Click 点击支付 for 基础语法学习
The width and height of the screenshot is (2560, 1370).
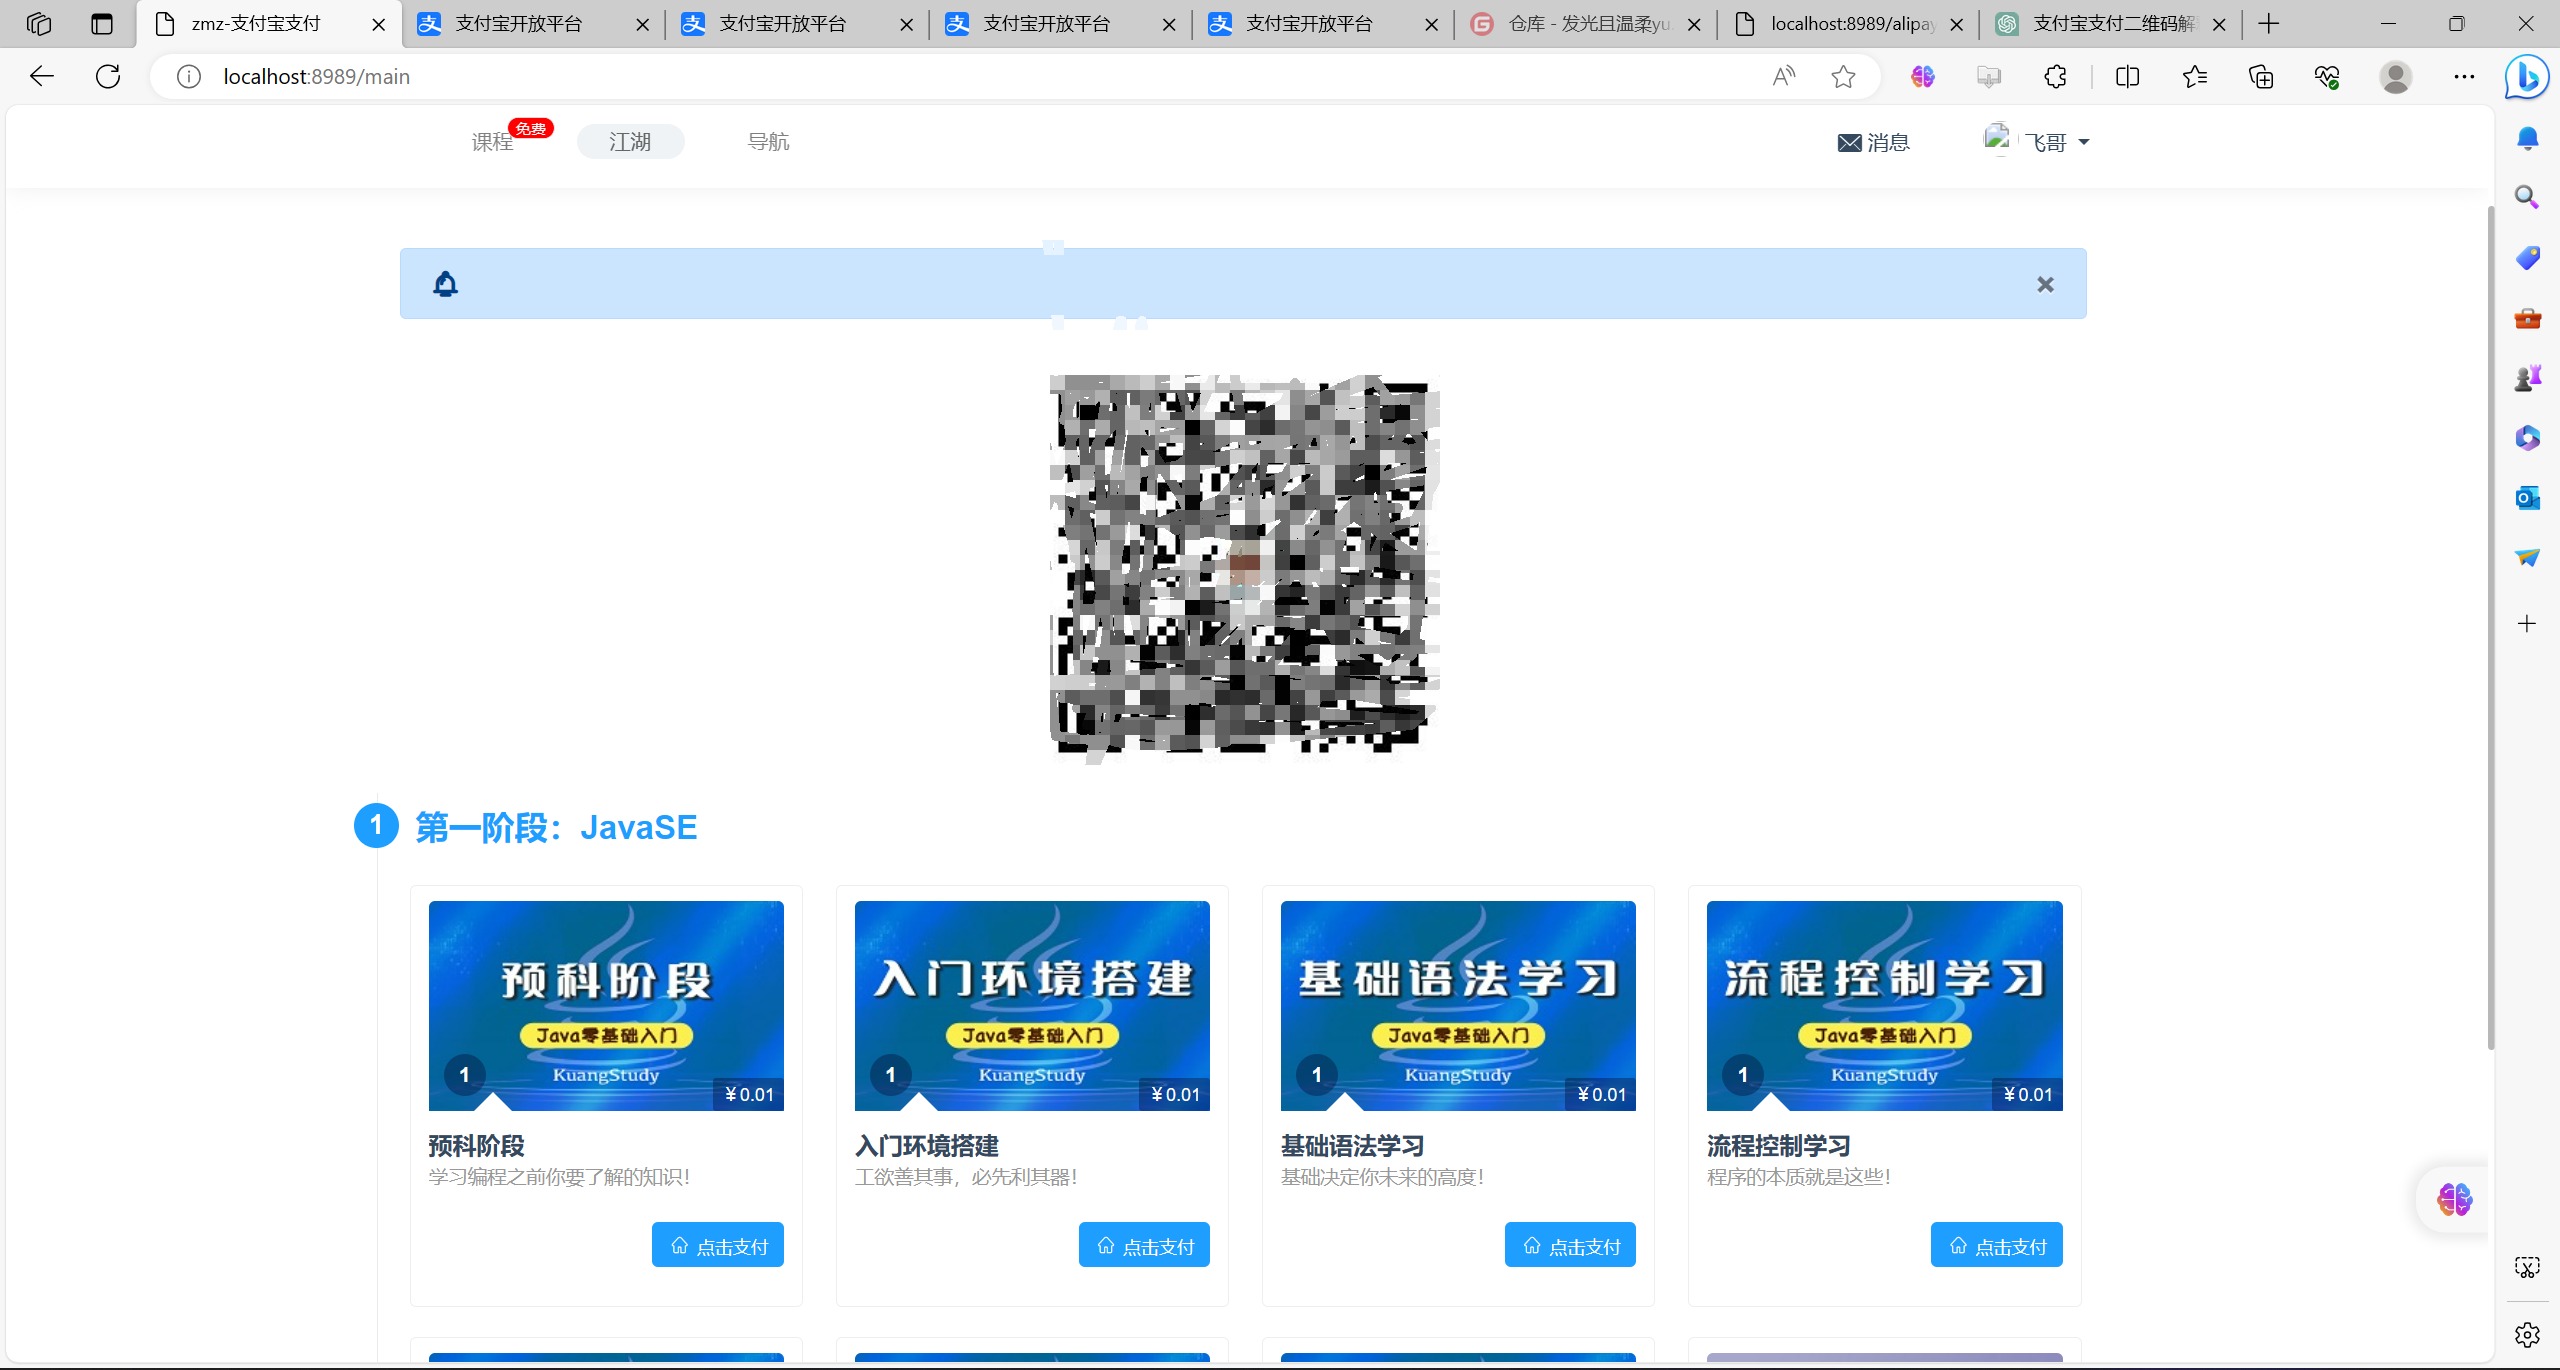click(1570, 1245)
